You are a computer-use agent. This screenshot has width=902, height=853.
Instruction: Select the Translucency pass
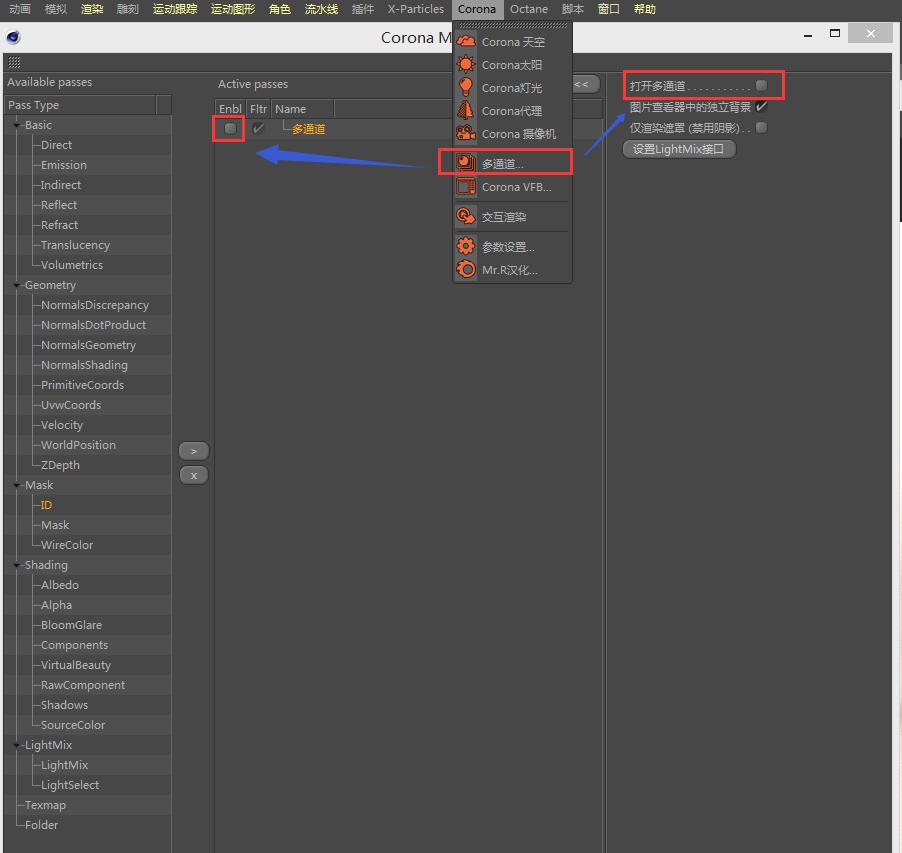pos(75,245)
